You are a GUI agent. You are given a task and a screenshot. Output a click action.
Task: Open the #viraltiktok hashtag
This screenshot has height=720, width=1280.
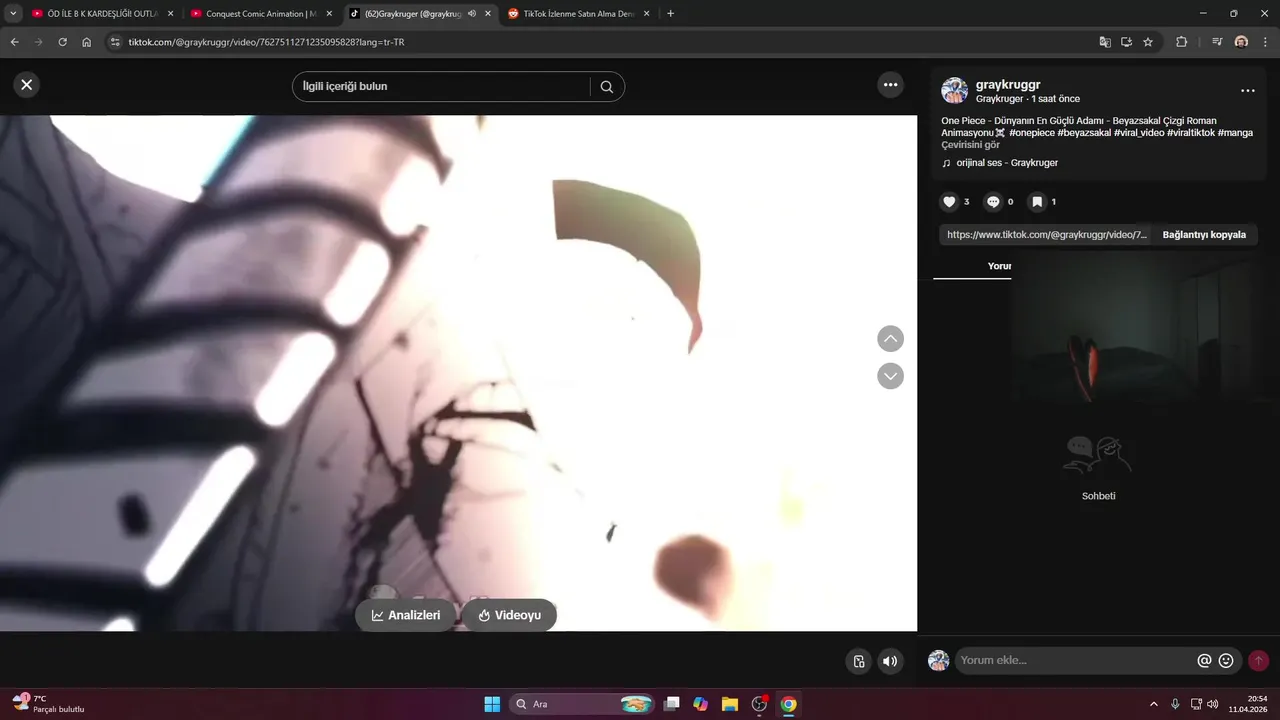click(x=1191, y=133)
